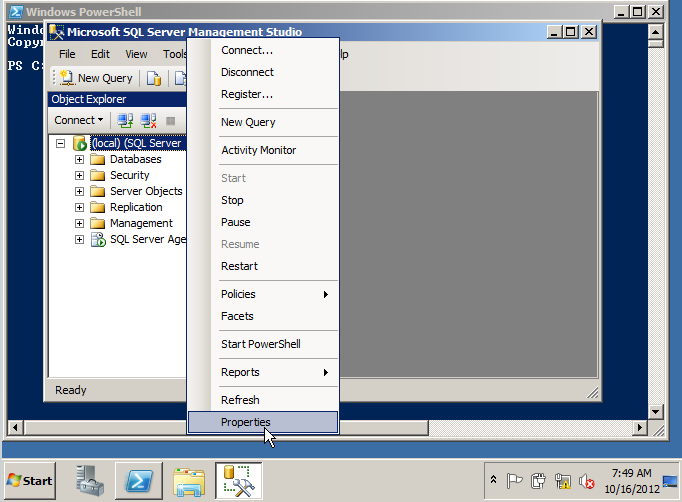Image resolution: width=682 pixels, height=502 pixels.
Task: Expand the Management folder
Action: pyautogui.click(x=79, y=224)
